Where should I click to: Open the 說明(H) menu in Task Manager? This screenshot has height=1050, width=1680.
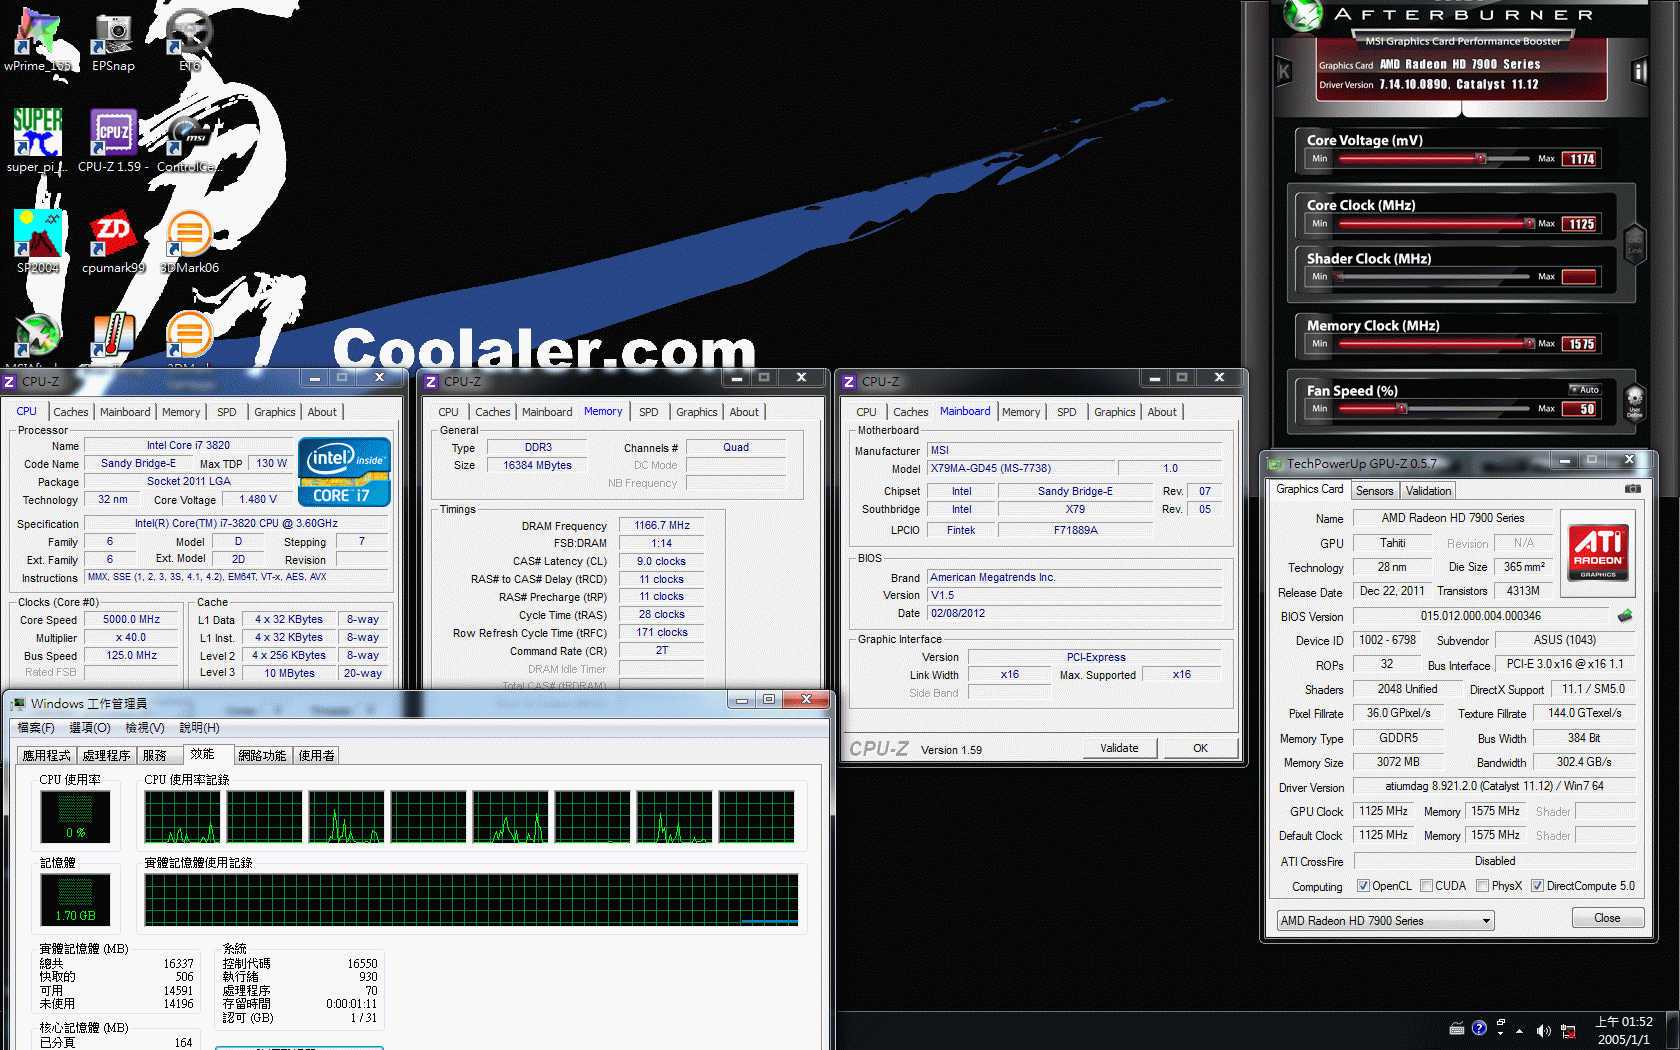(199, 728)
